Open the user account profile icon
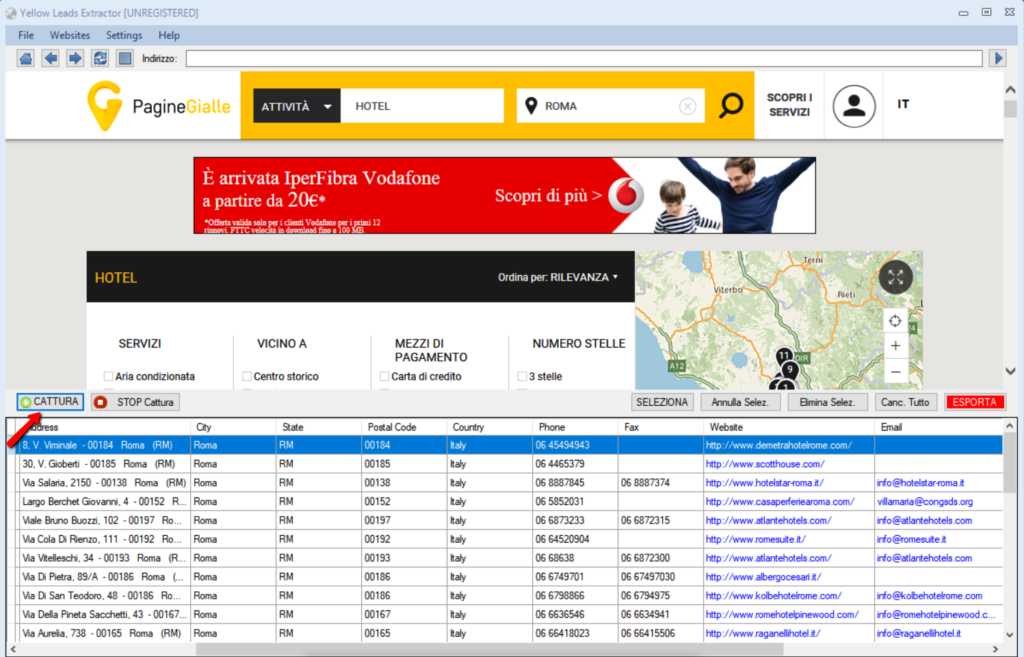This screenshot has height=657, width=1024. point(854,106)
